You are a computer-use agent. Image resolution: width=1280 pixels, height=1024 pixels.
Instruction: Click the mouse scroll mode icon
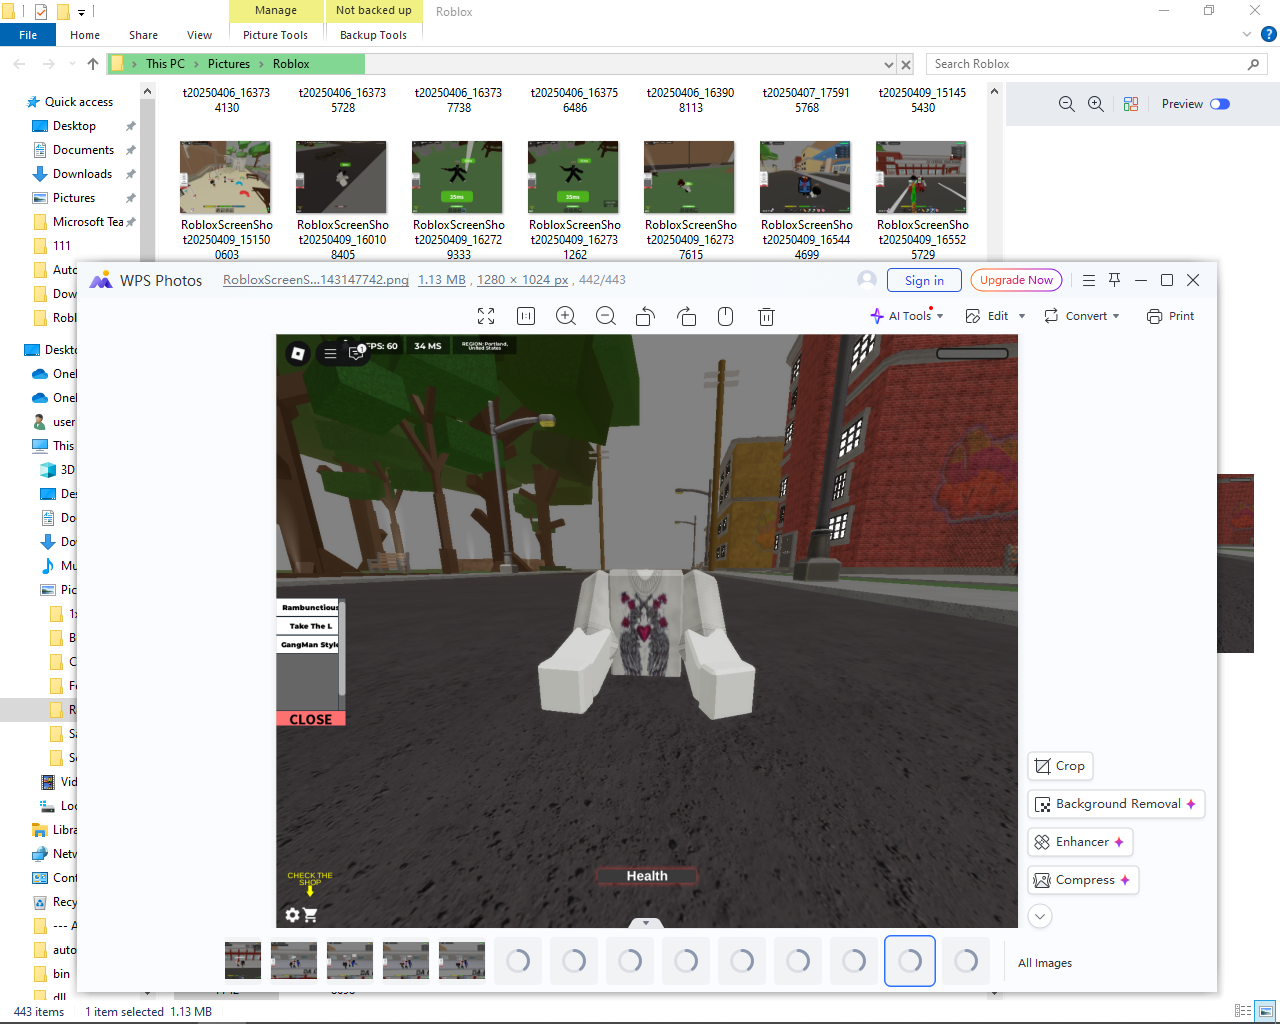pyautogui.click(x=726, y=316)
